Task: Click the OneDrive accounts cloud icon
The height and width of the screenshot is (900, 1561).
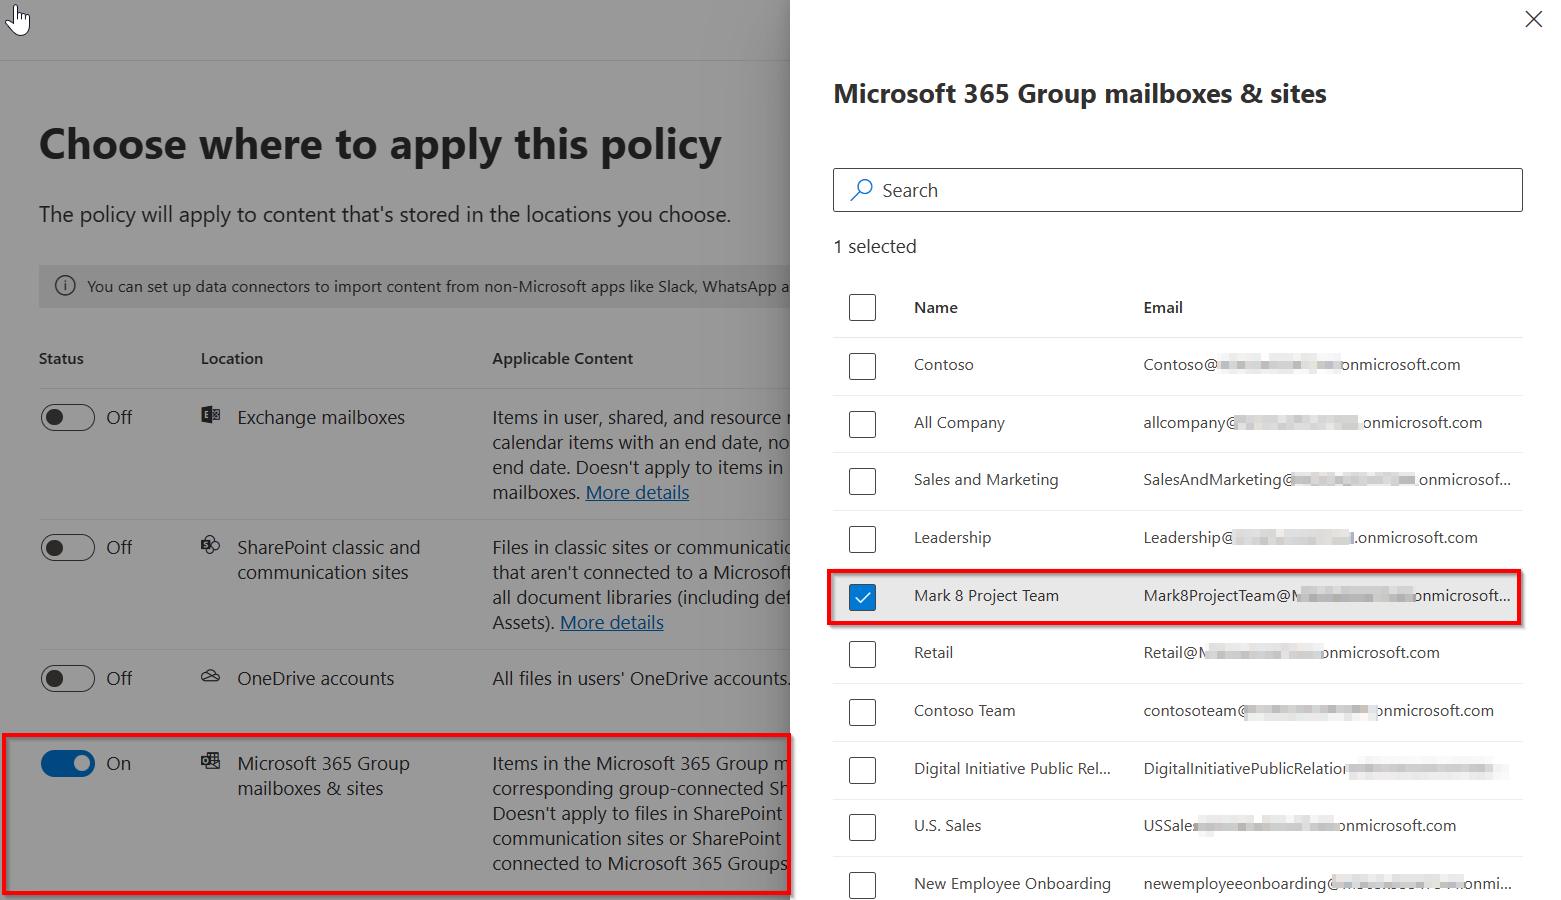Action: tap(211, 676)
